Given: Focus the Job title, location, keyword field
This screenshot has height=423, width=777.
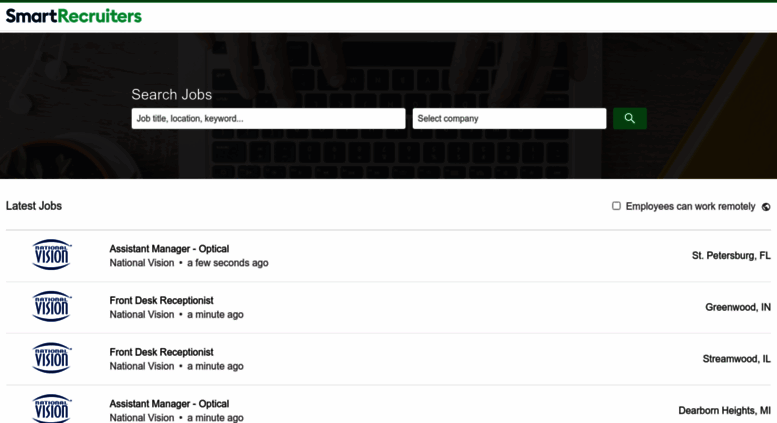Looking at the screenshot, I should 268,118.
